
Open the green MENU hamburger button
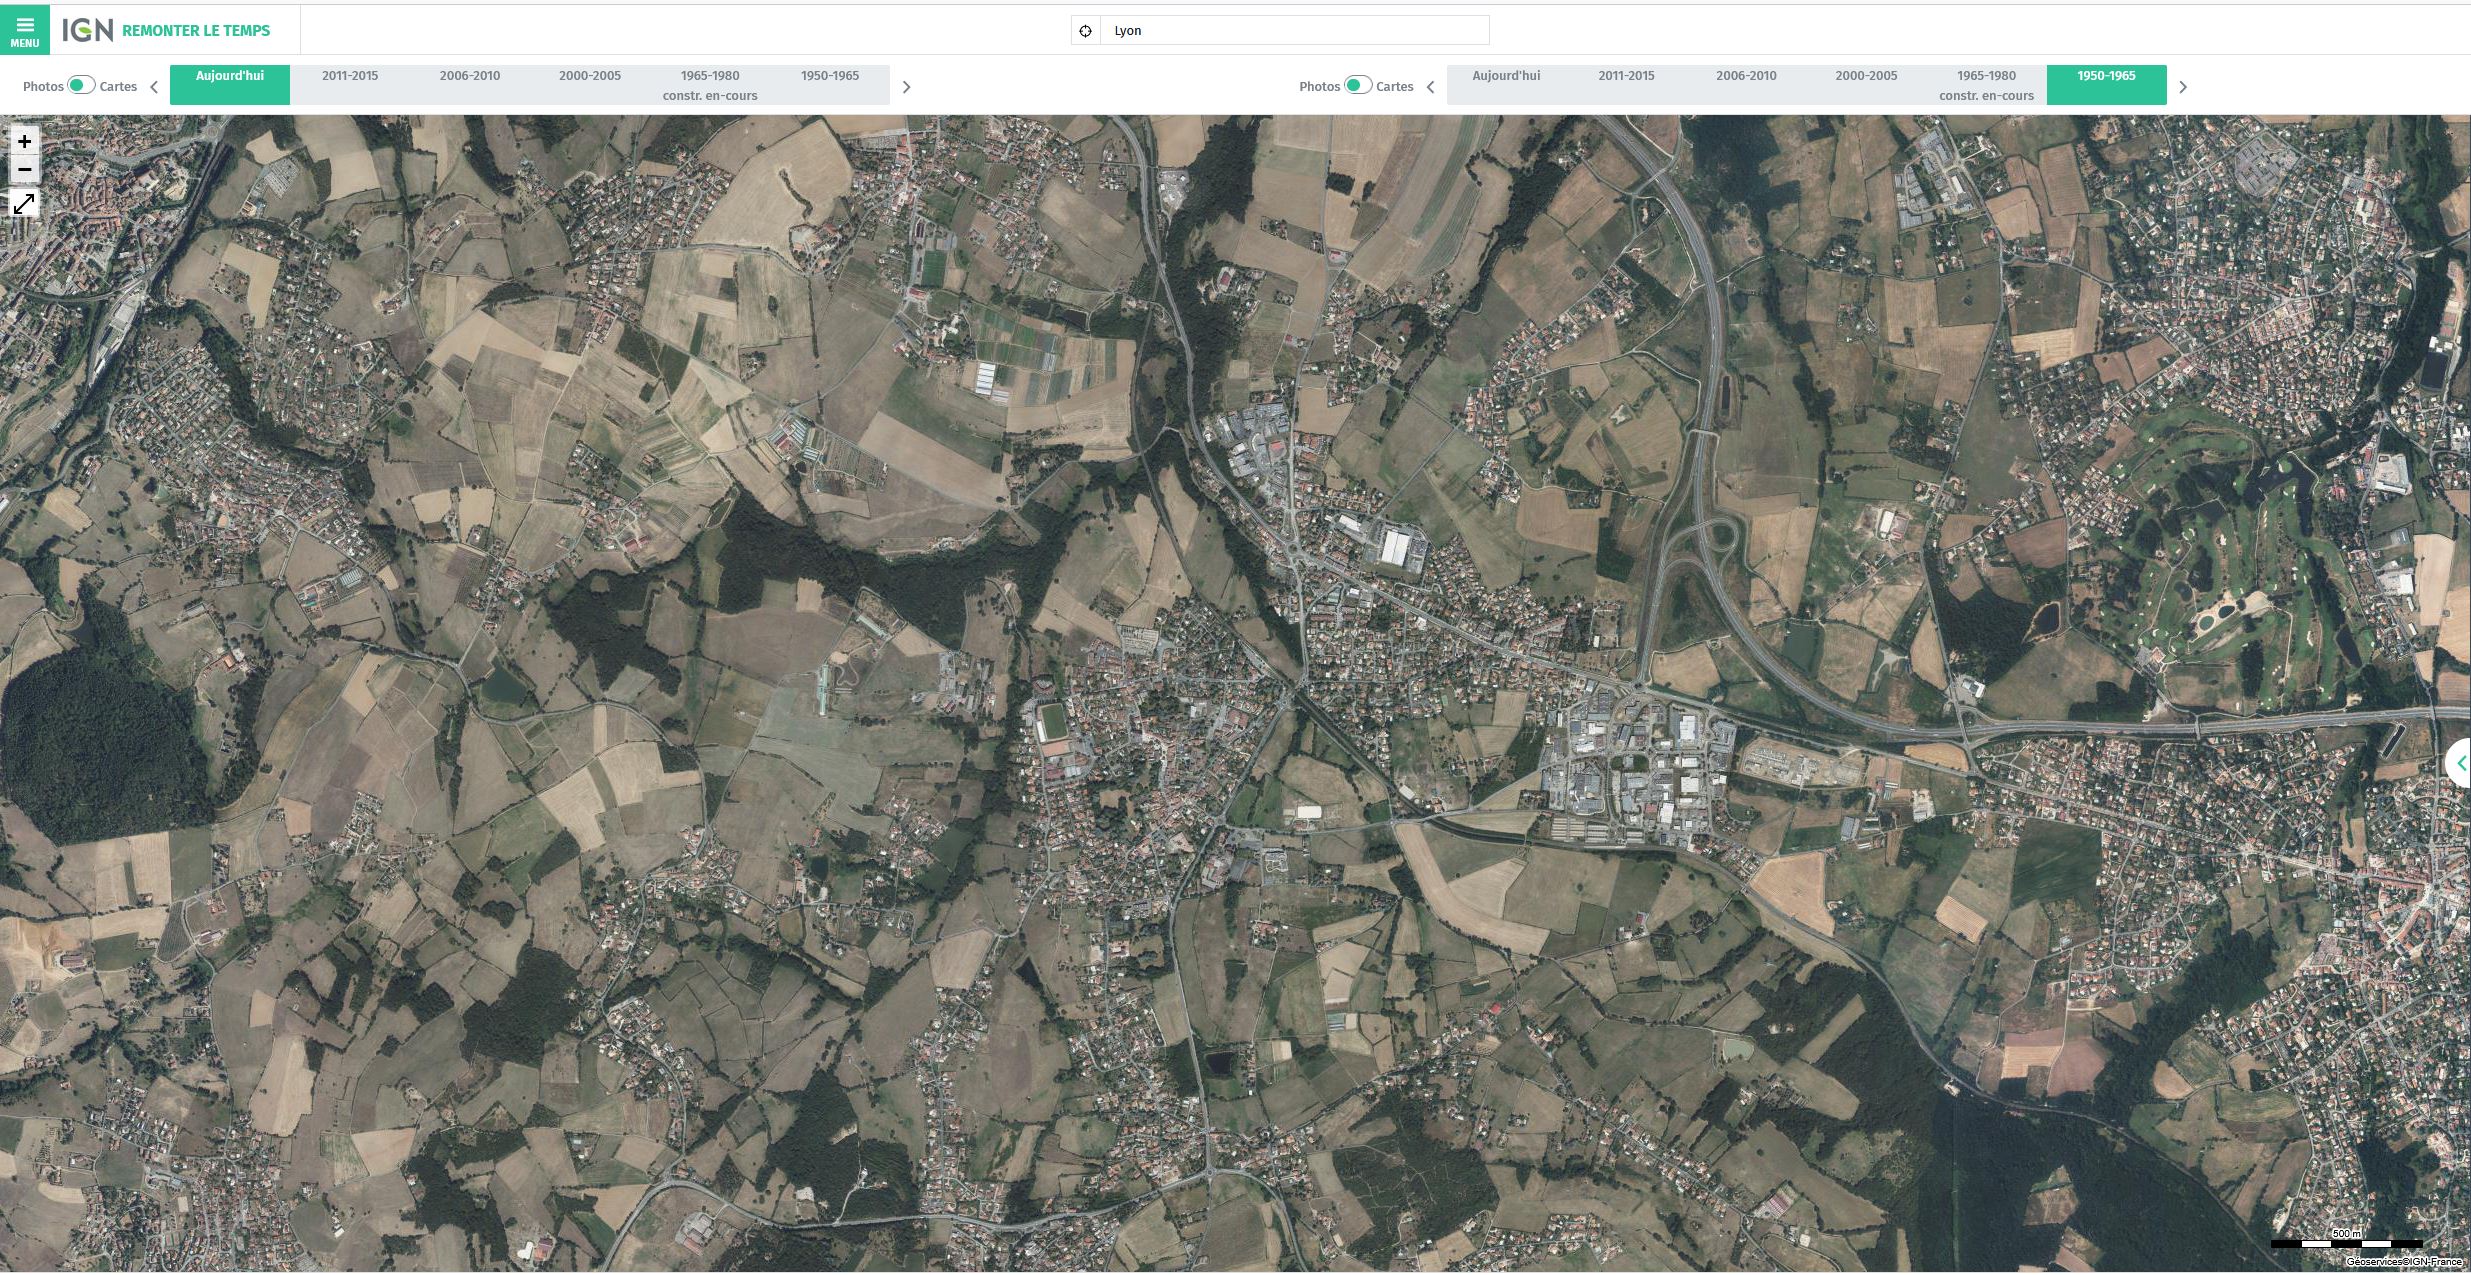[x=24, y=30]
